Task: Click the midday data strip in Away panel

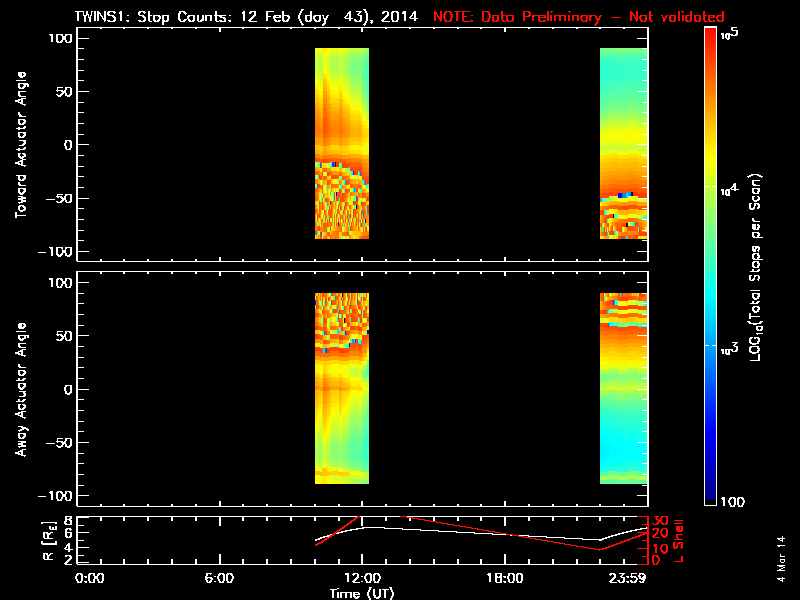Action: (342, 388)
